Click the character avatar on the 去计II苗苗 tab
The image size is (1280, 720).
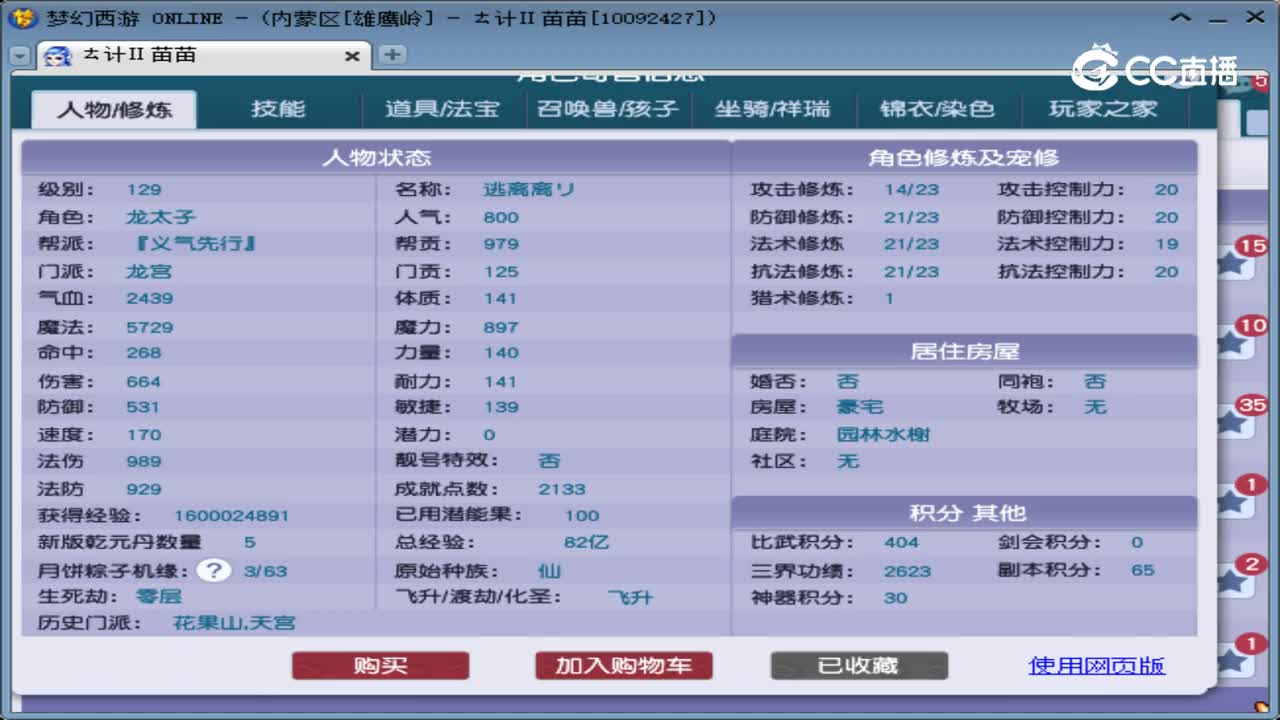[x=55, y=57]
